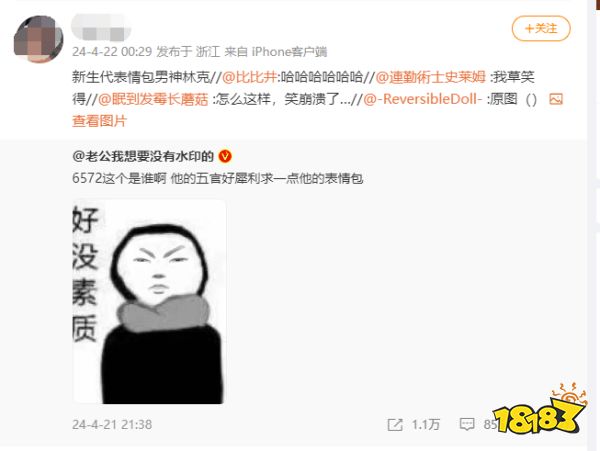Screen dimensions: 600x451
Task: Click the @比比井 mention link
Action: (249, 77)
